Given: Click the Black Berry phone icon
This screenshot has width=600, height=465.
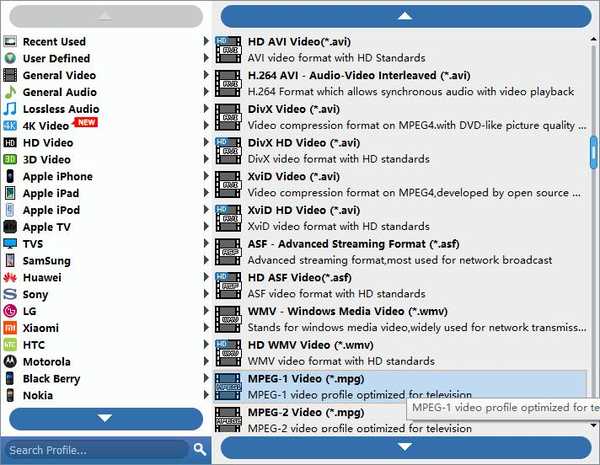Looking at the screenshot, I should pyautogui.click(x=10, y=379).
